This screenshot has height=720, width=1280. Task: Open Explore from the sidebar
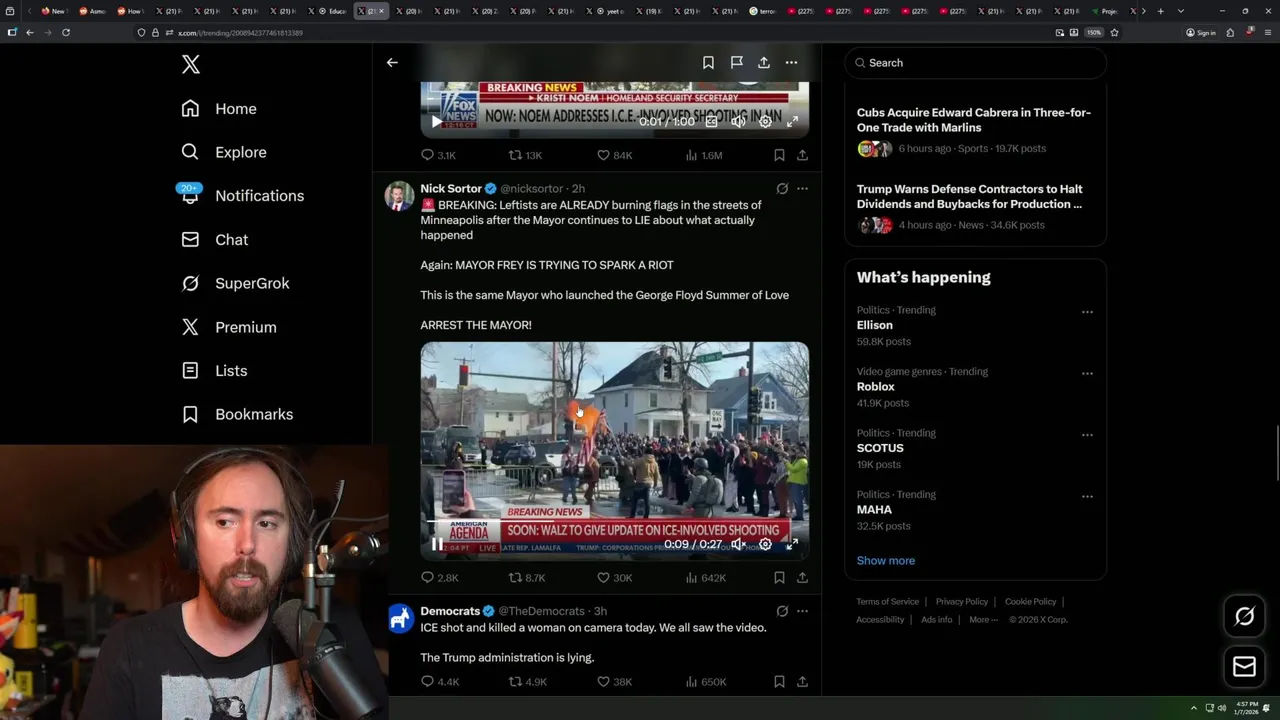click(x=224, y=152)
